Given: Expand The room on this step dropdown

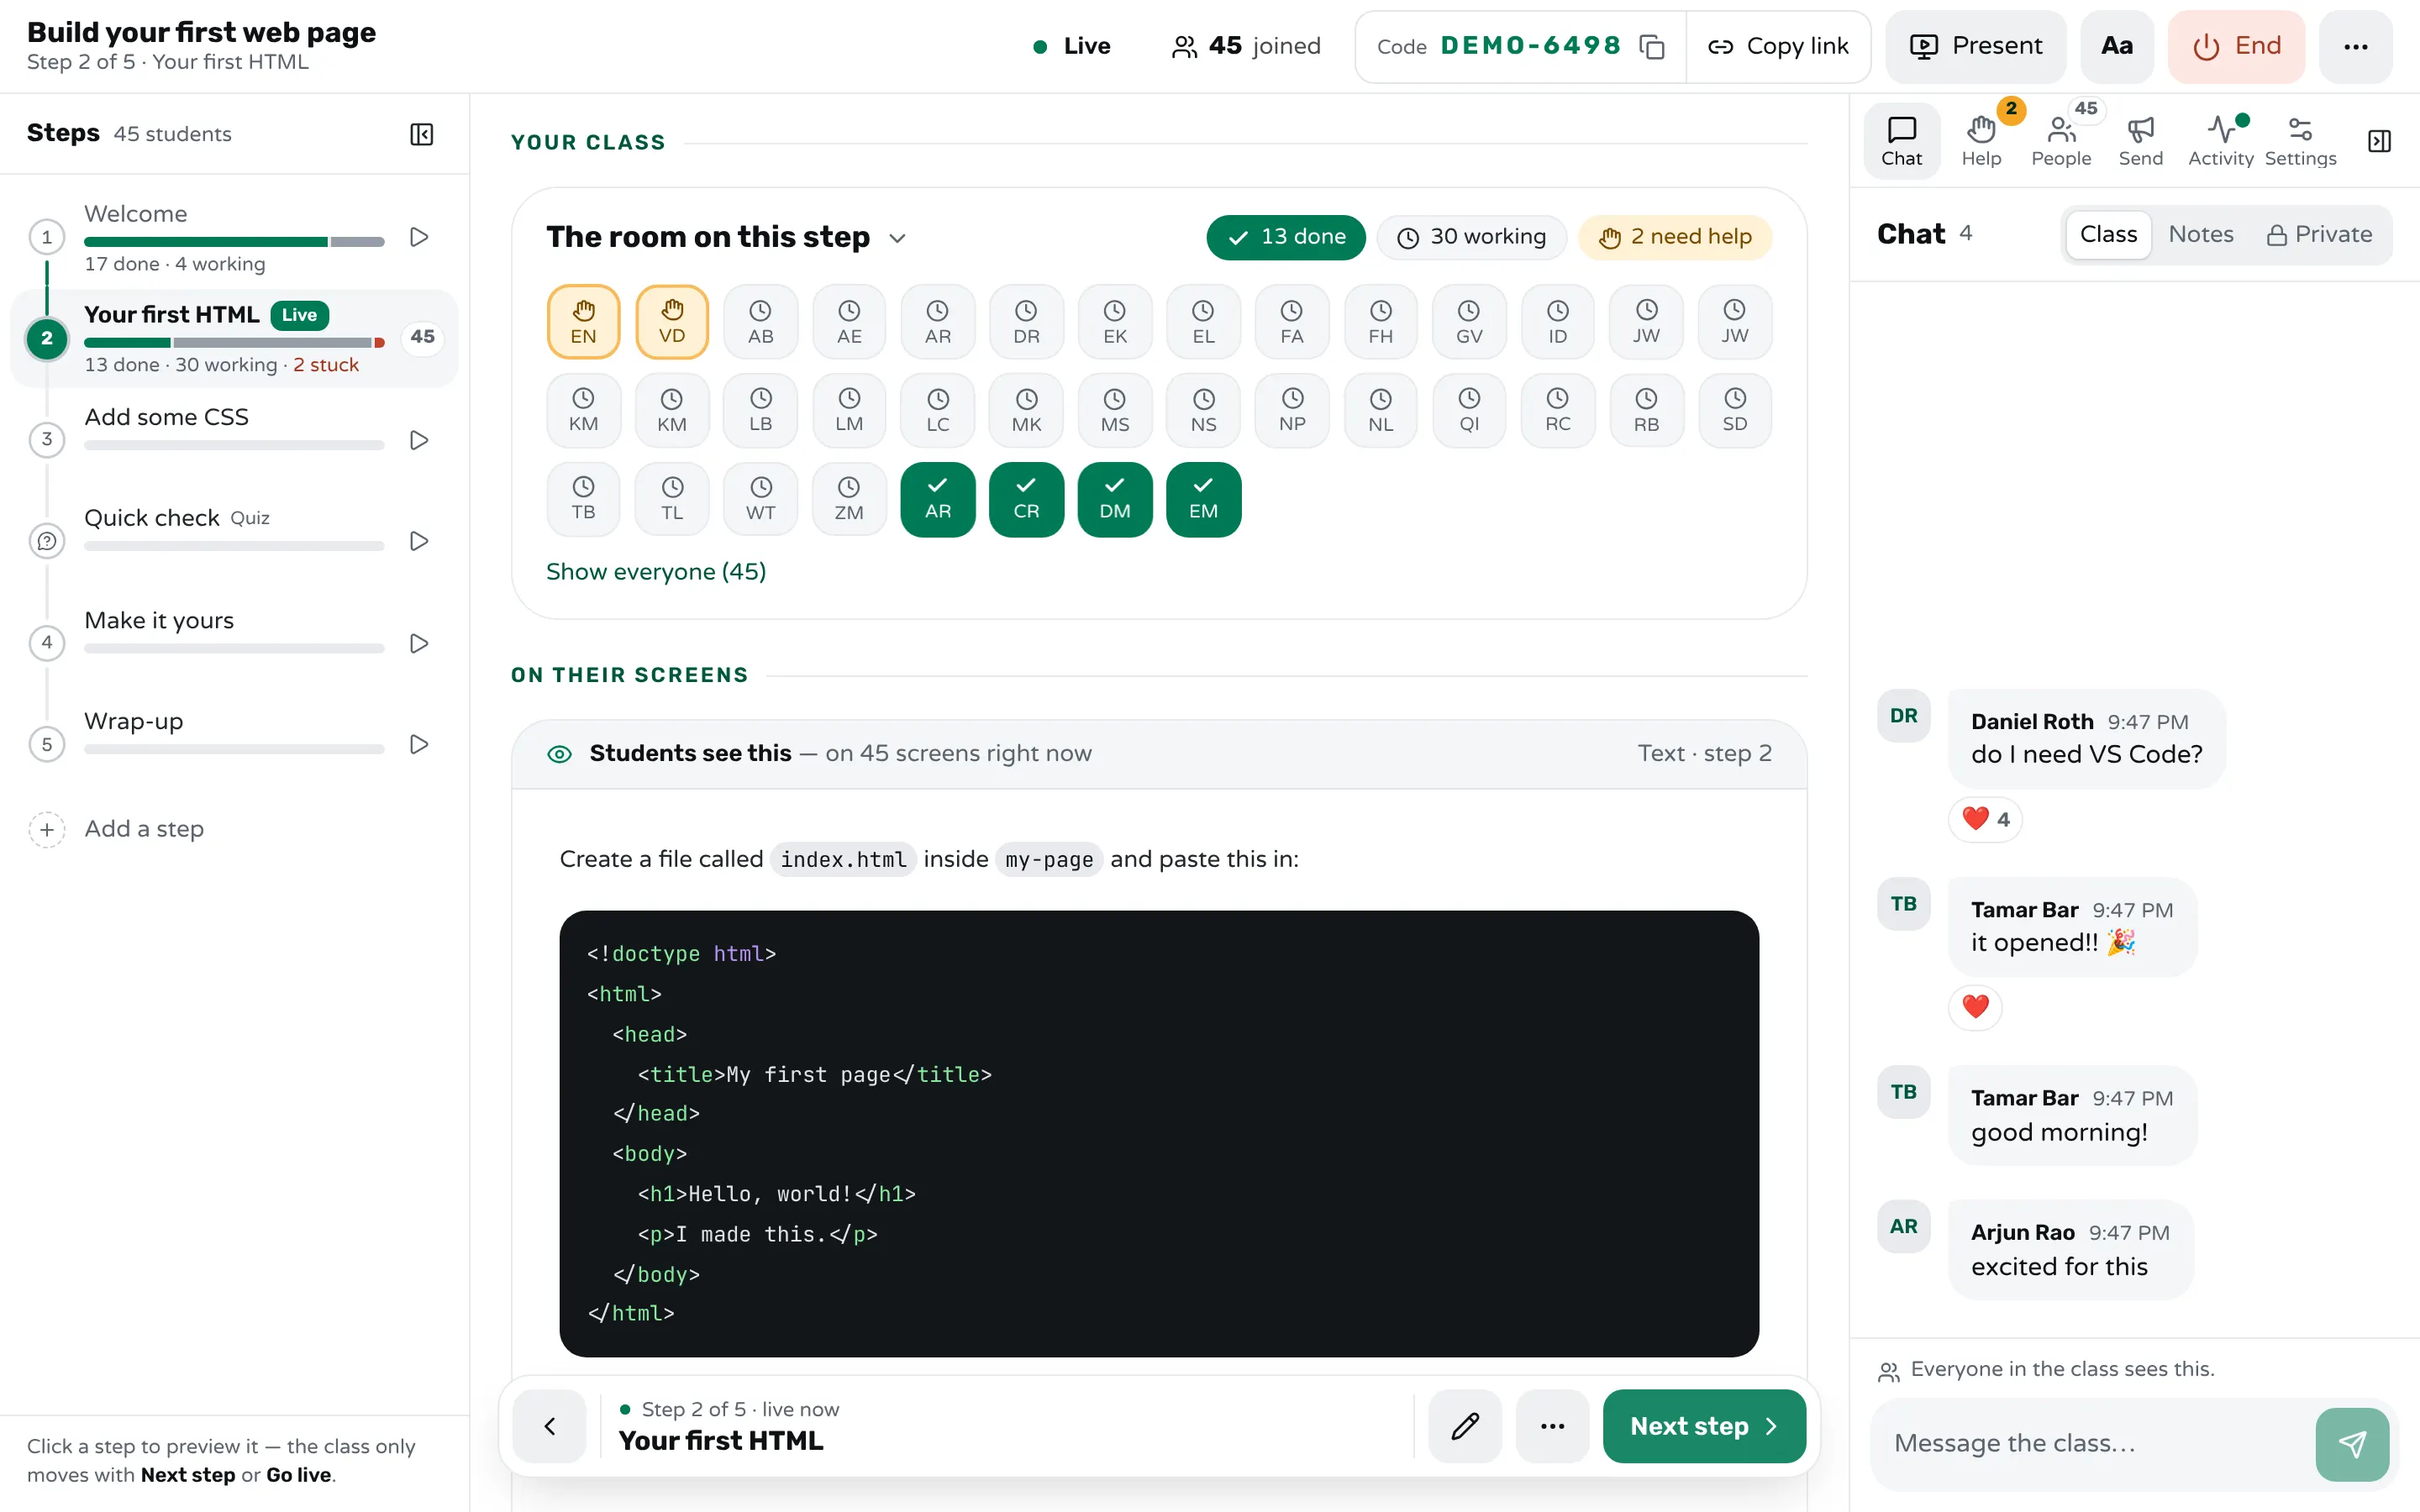Looking at the screenshot, I should (897, 238).
